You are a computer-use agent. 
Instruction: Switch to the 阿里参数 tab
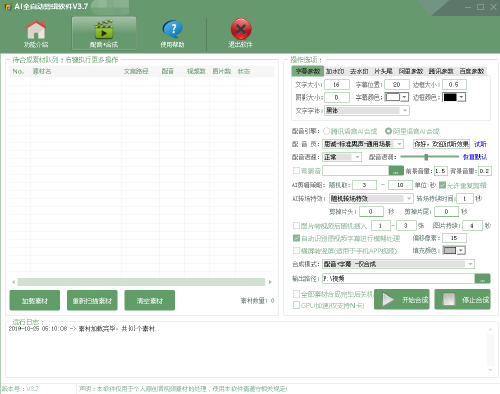[x=411, y=71]
